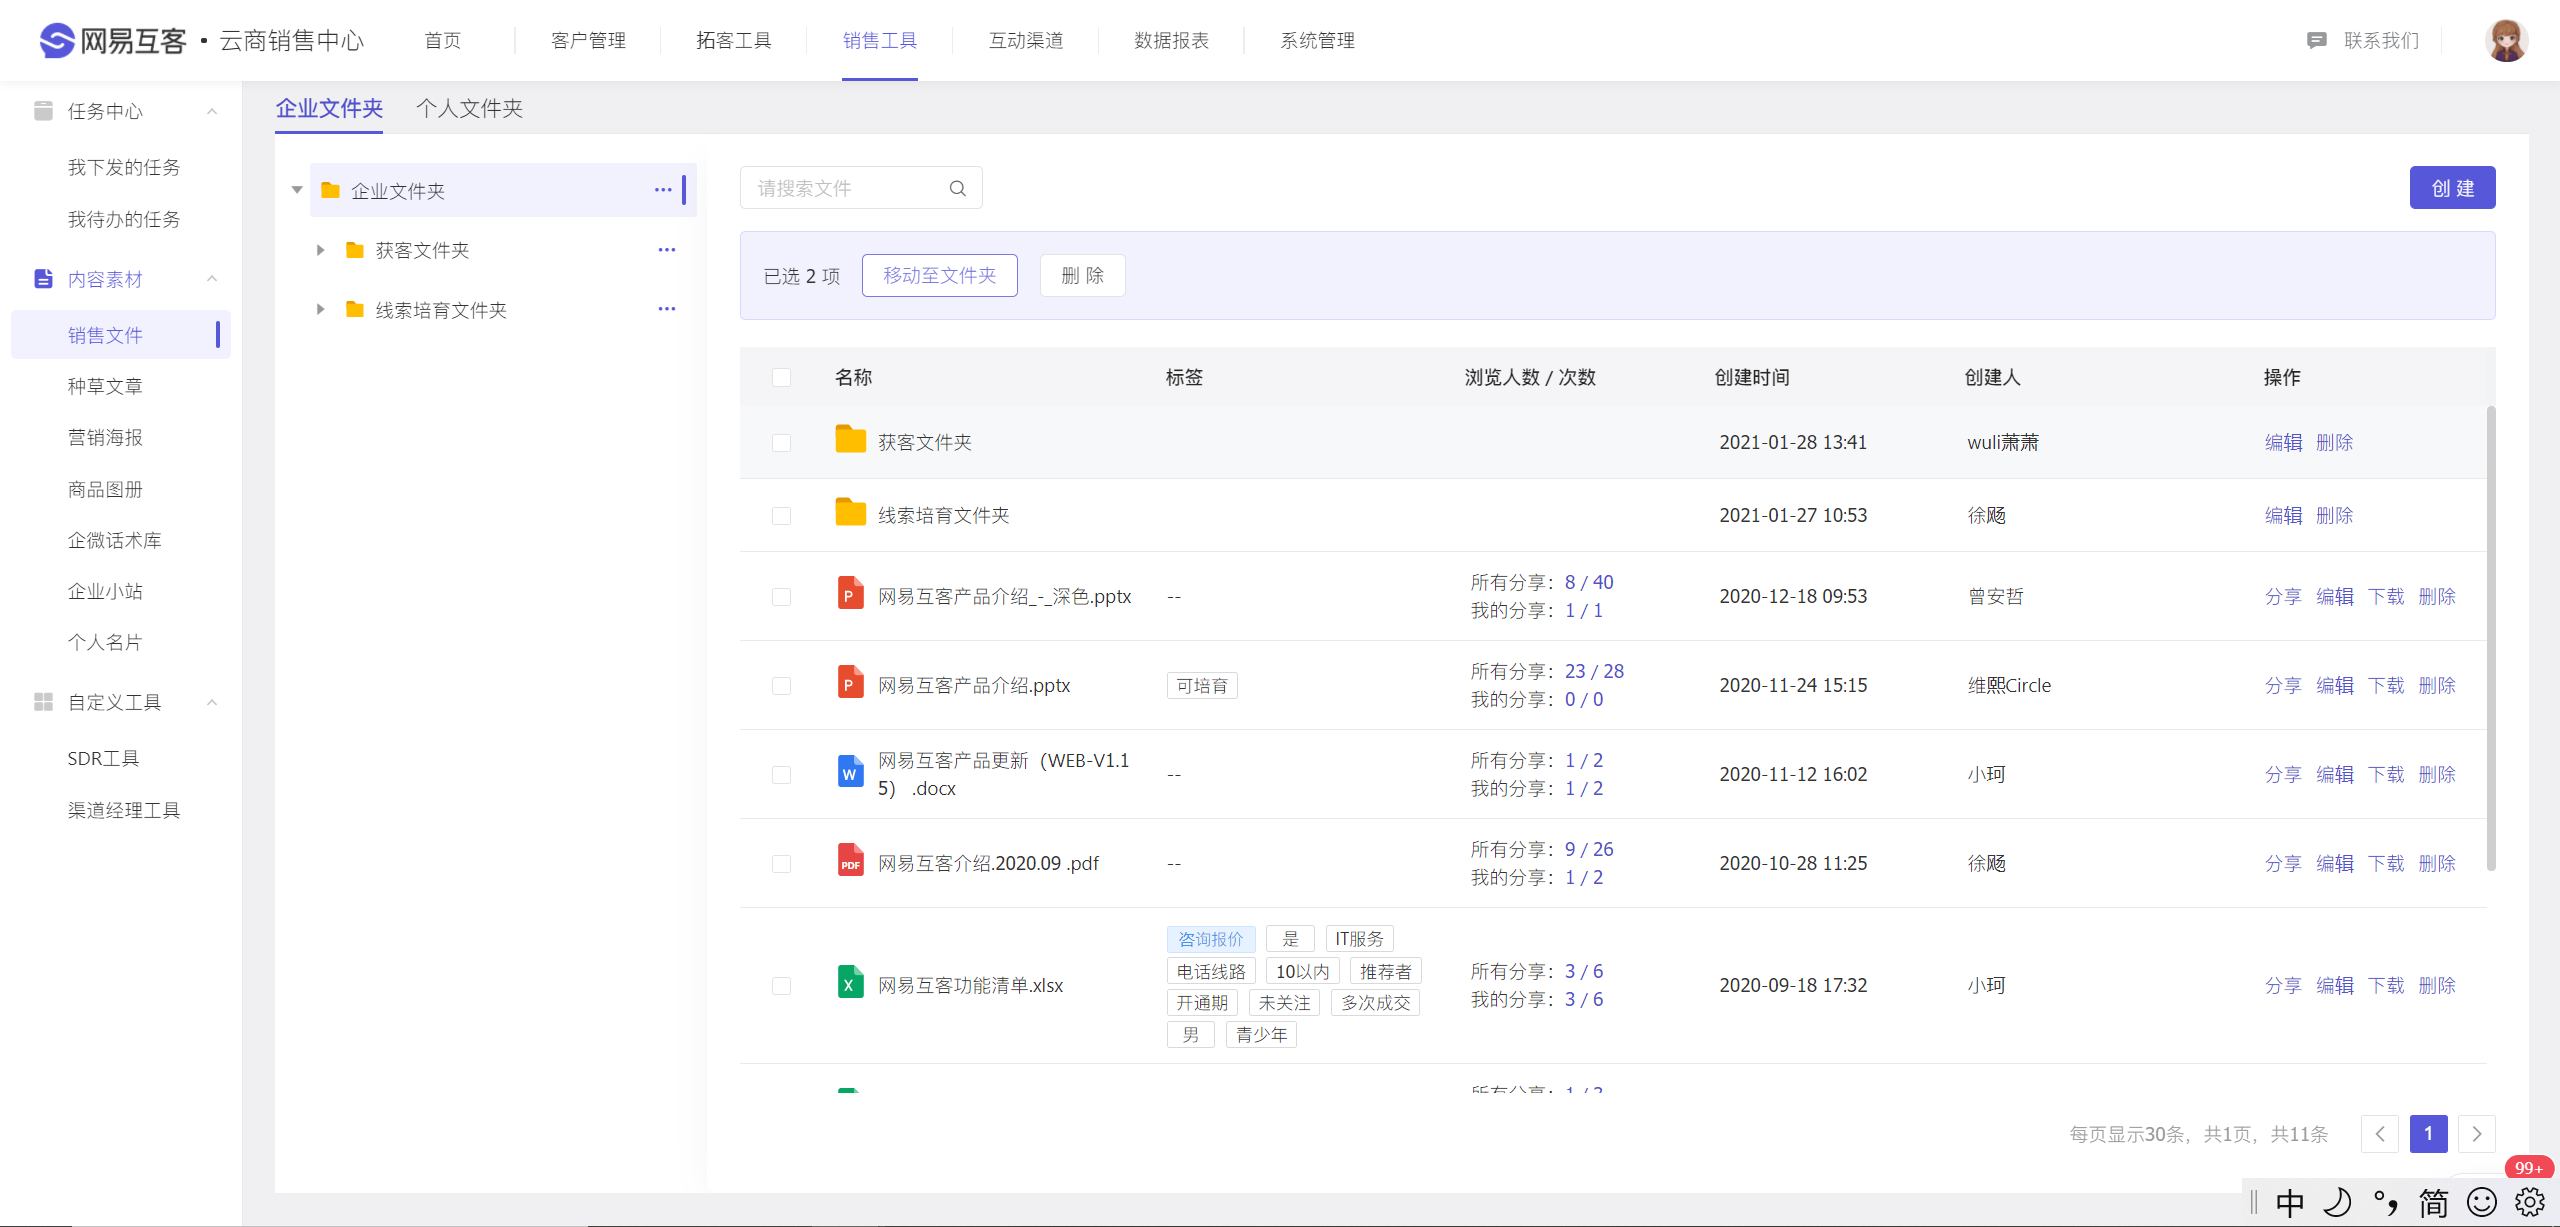Click the Excel icon of 网易互客功能清单.xlsx
This screenshot has height=1227, width=2560.
[x=850, y=983]
